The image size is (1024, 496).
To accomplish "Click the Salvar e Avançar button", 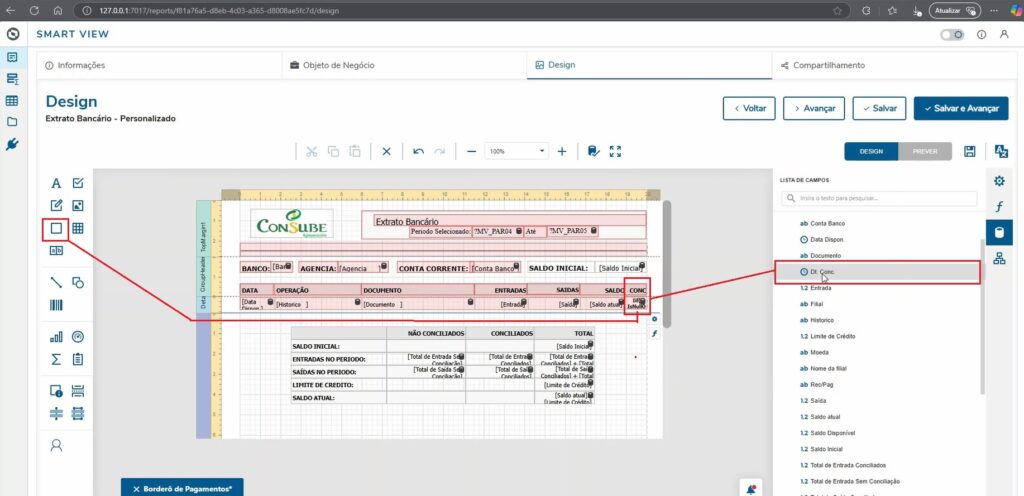I will (x=961, y=108).
